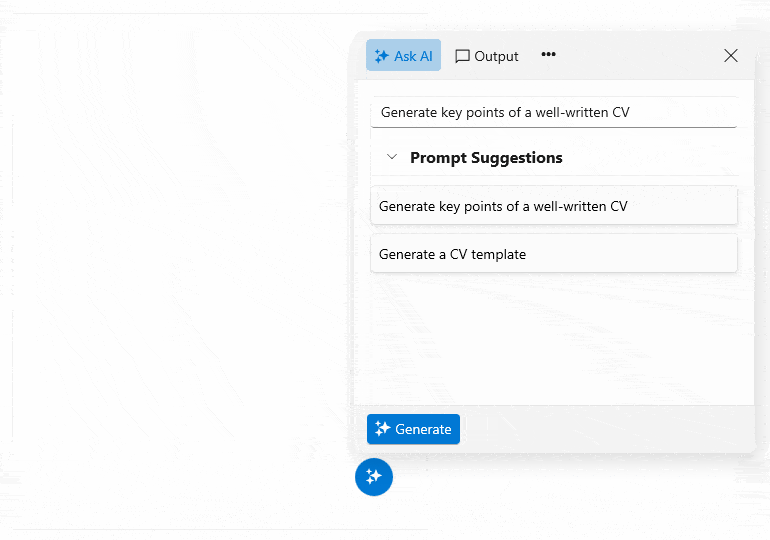Switch to the Ask AI tab
This screenshot has height=540, width=770.
[403, 55]
